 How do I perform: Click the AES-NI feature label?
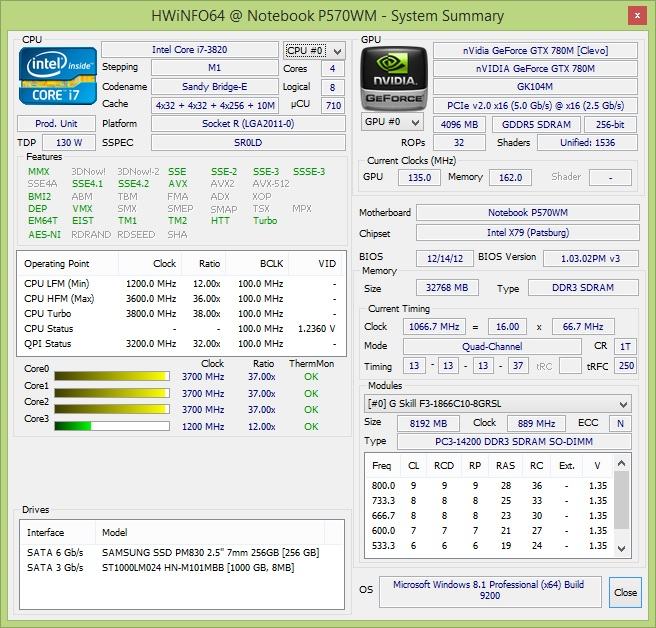pyautogui.click(x=44, y=234)
